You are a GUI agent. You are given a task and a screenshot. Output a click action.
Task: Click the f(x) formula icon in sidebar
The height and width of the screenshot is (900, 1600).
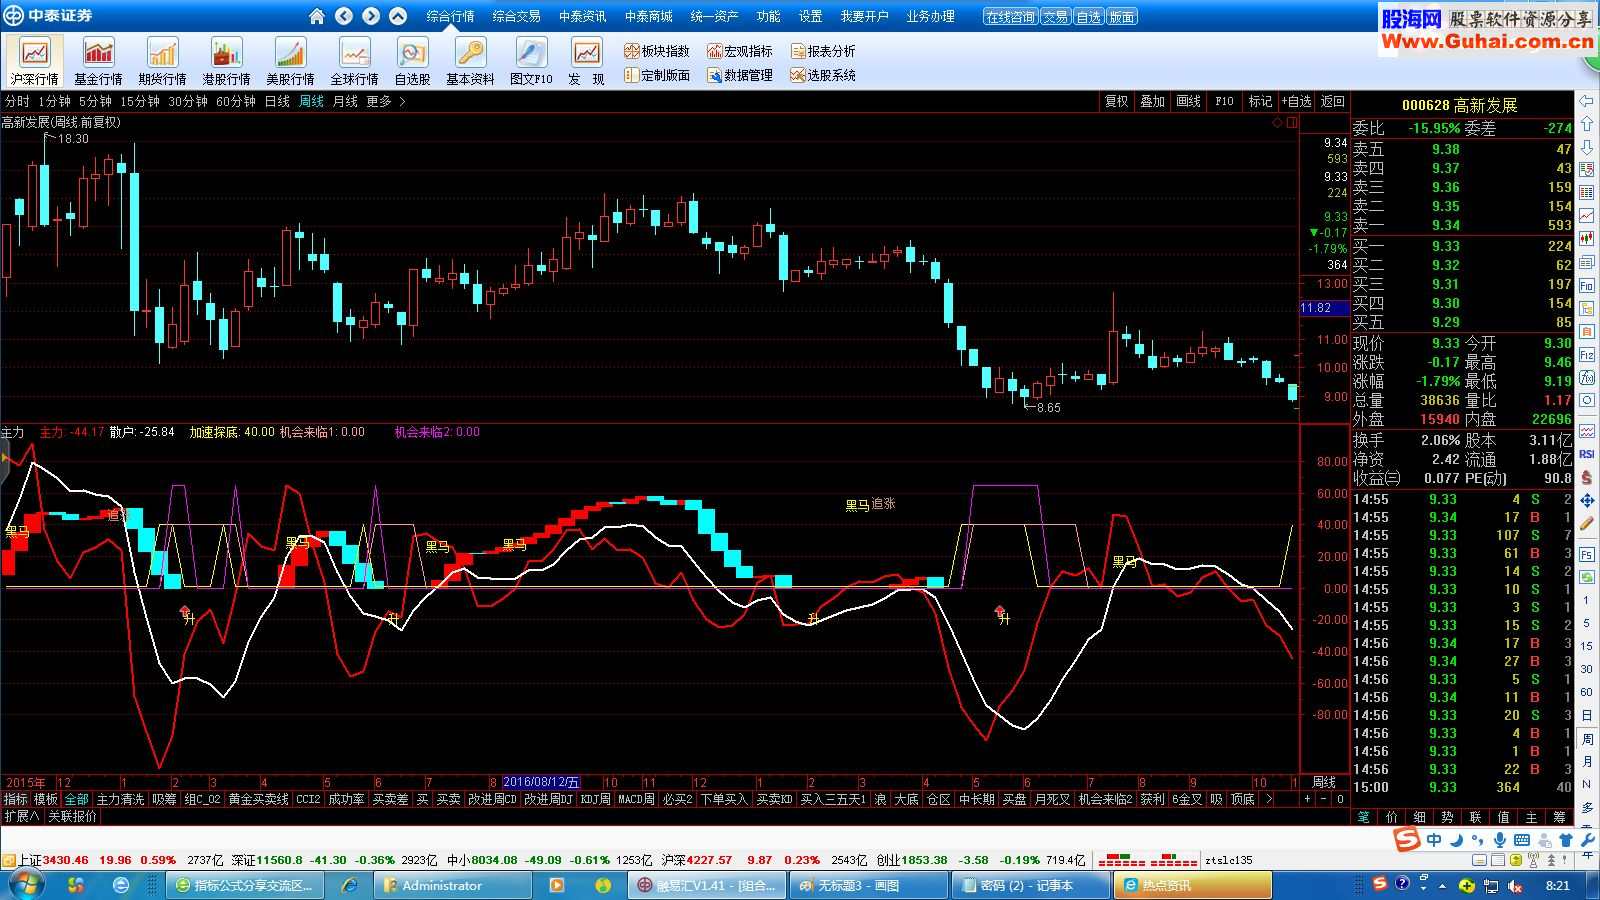pos(1587,378)
